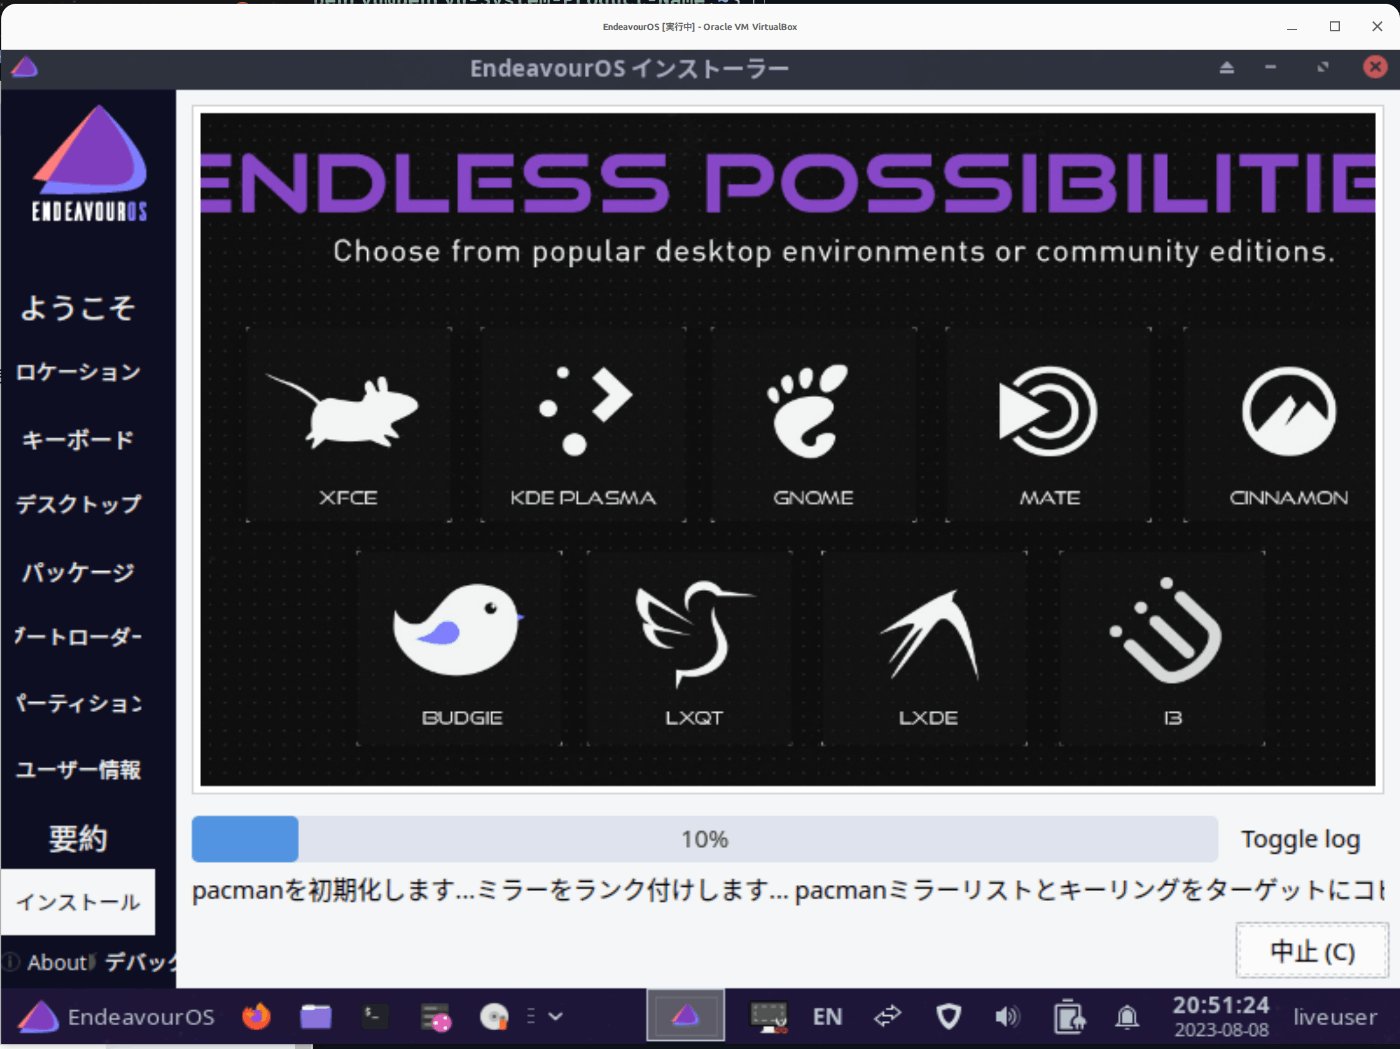Click the Cinnamon logo

pos(1289,411)
